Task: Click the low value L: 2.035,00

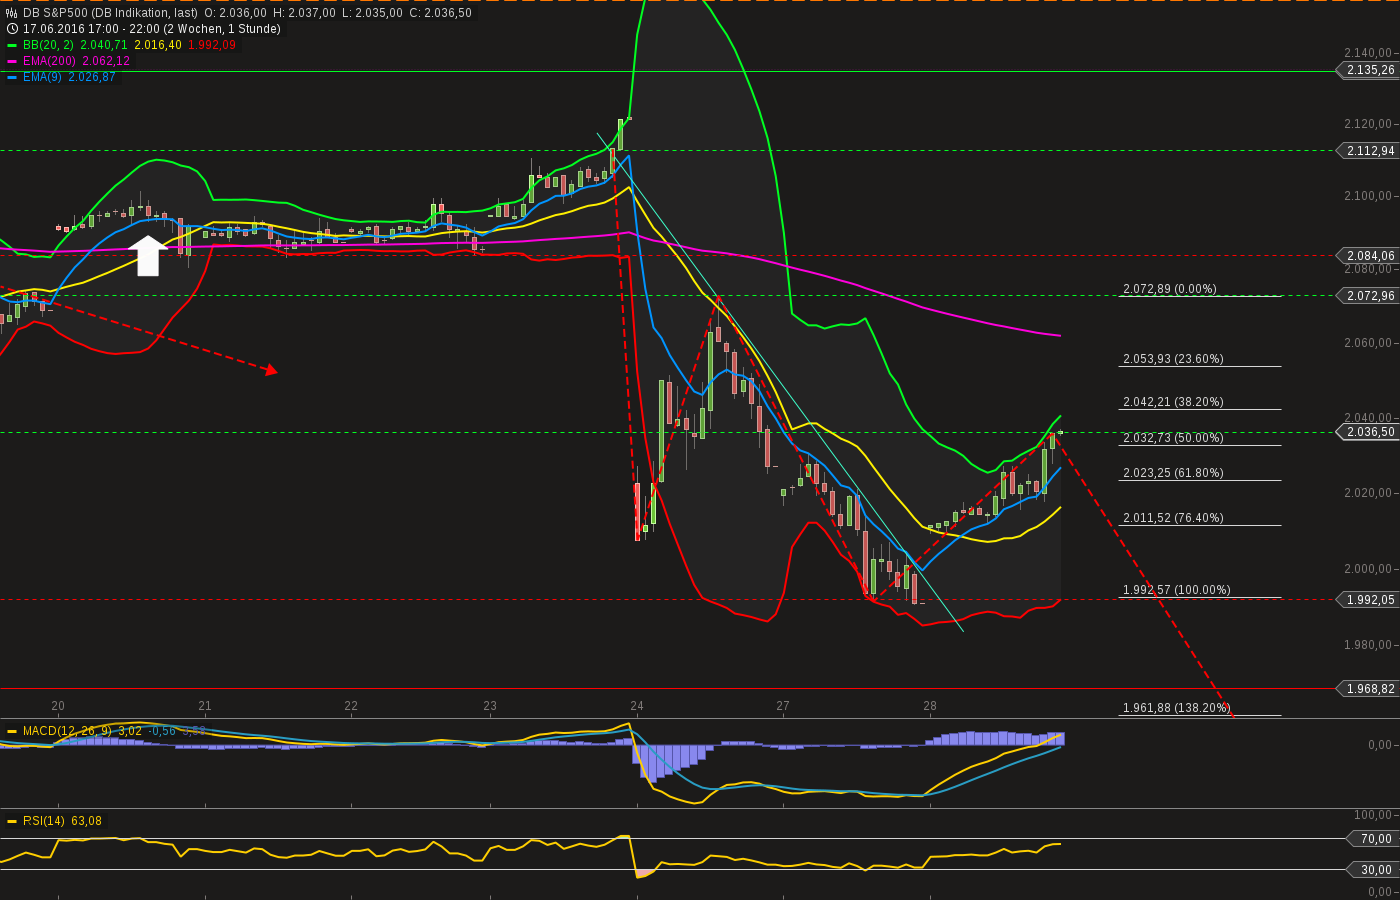Action: (372, 13)
